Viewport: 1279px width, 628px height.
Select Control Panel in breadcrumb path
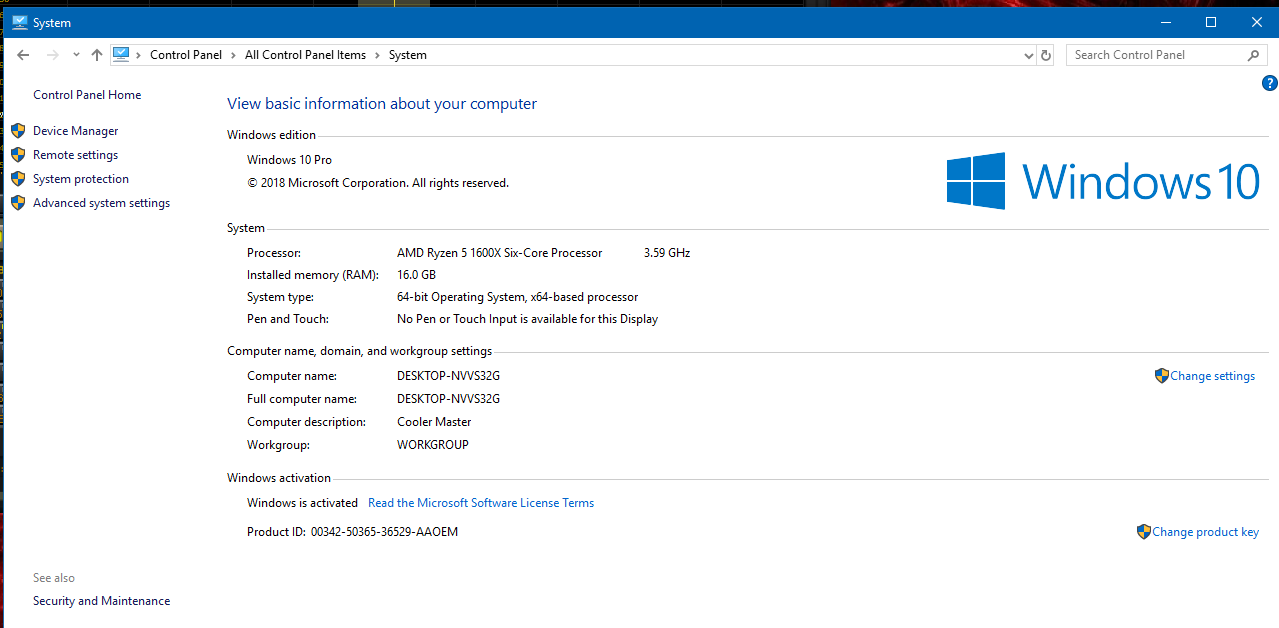click(186, 55)
